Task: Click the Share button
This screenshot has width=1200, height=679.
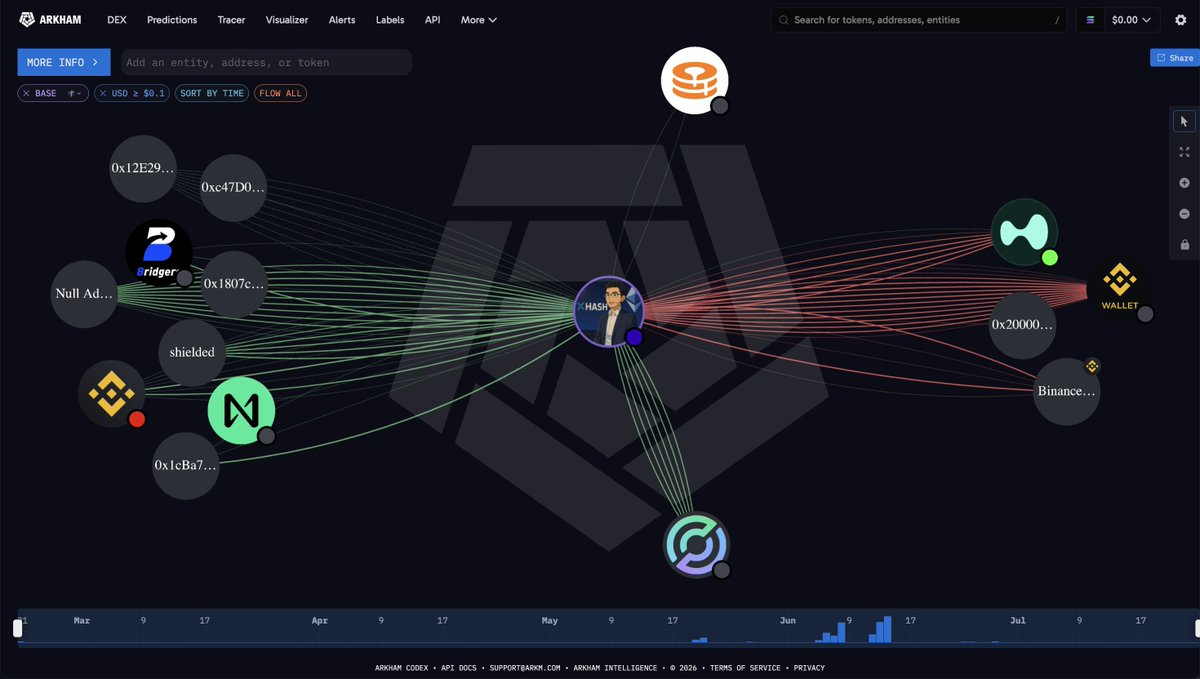Action: (x=1175, y=58)
